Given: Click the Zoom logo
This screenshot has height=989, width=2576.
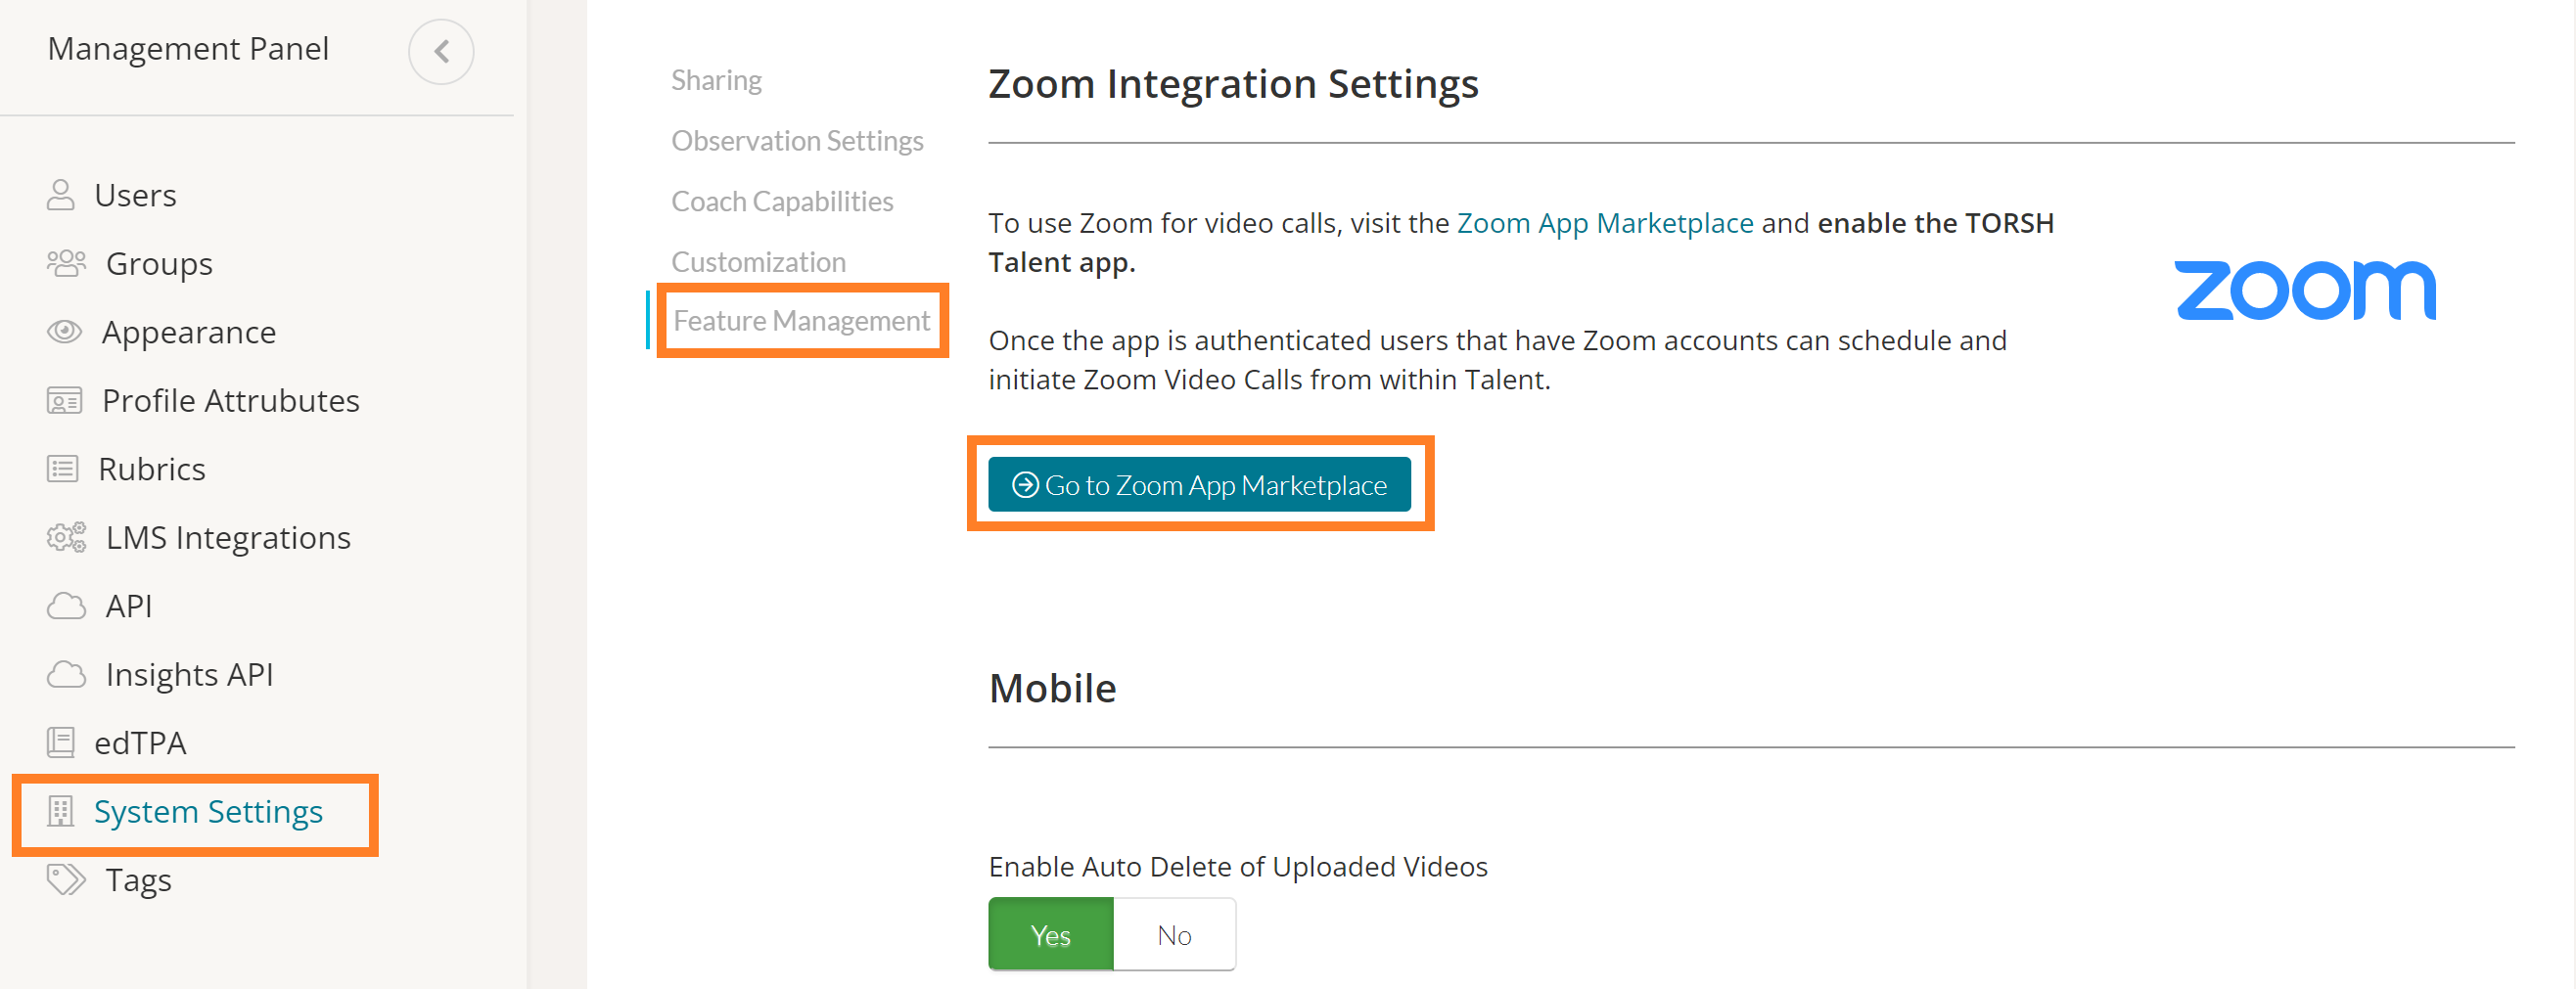Looking at the screenshot, I should tap(2306, 289).
